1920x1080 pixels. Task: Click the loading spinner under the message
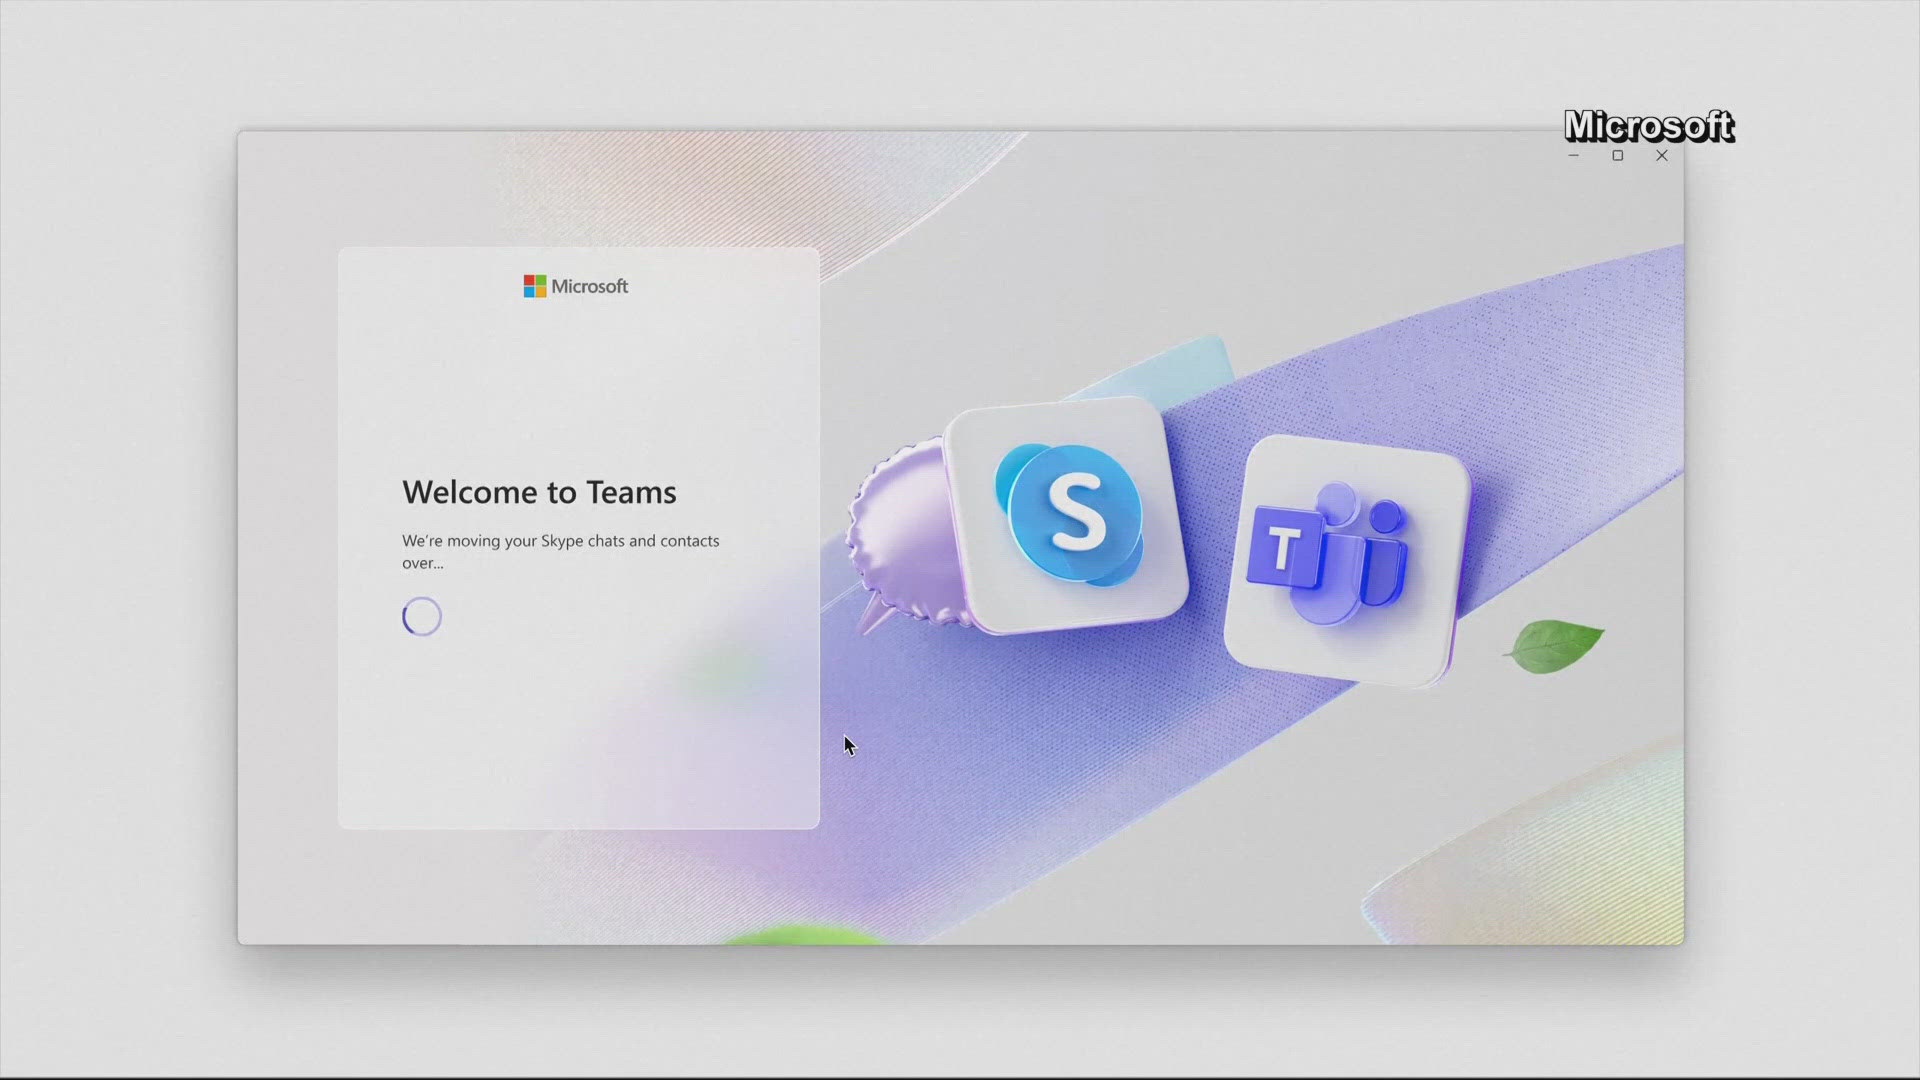coord(422,617)
